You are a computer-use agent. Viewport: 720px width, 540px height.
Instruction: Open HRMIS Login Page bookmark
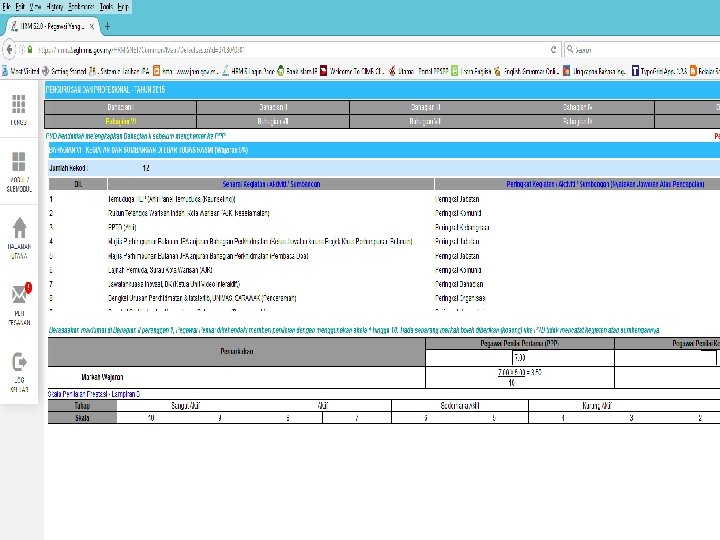(x=248, y=71)
